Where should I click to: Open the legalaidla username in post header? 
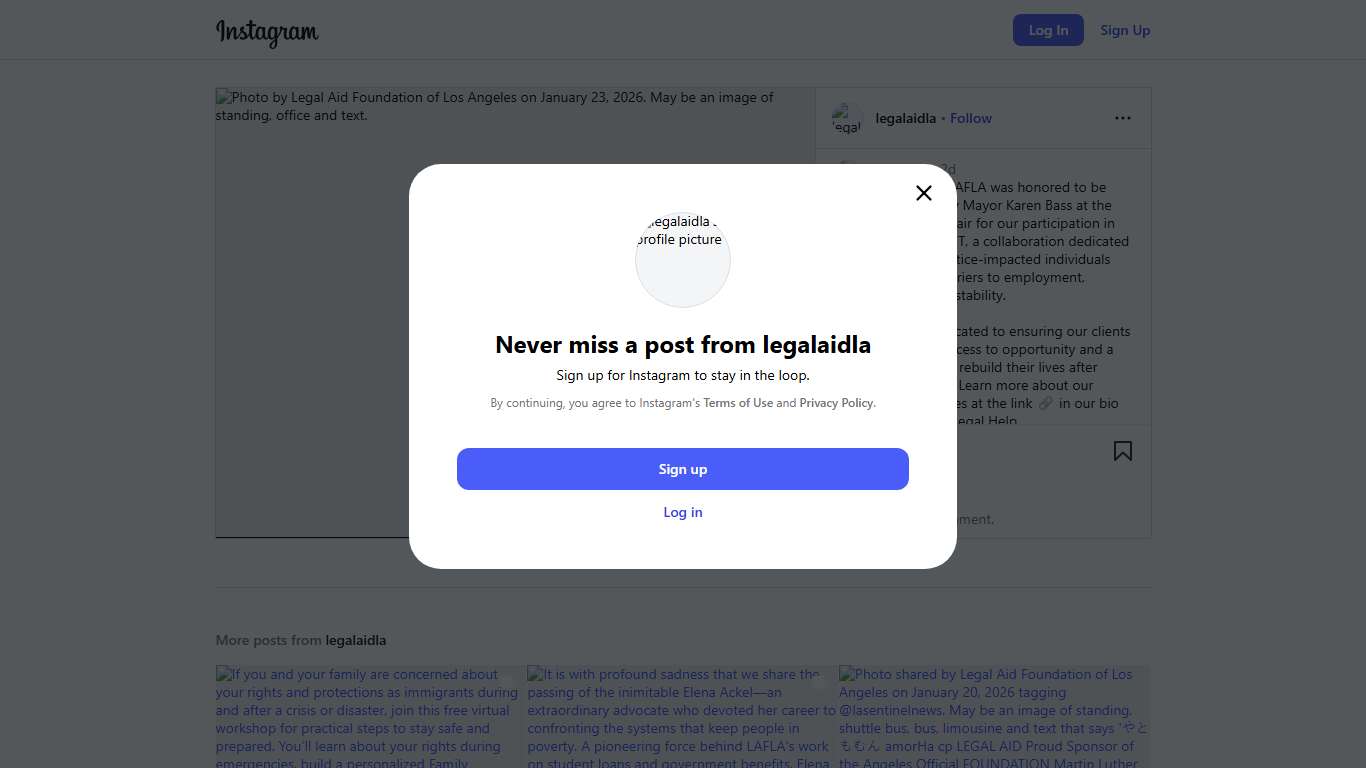tap(905, 118)
